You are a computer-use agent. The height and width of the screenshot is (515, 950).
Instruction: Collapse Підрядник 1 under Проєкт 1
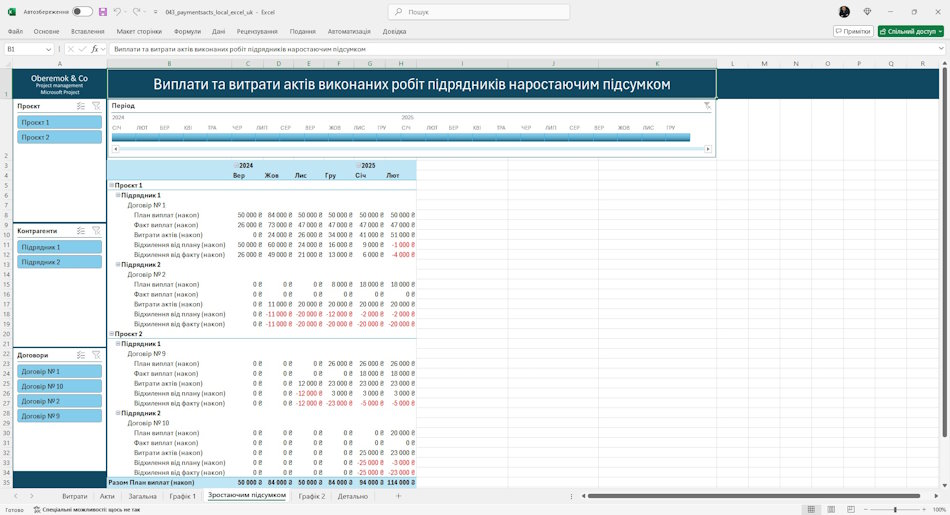118,195
